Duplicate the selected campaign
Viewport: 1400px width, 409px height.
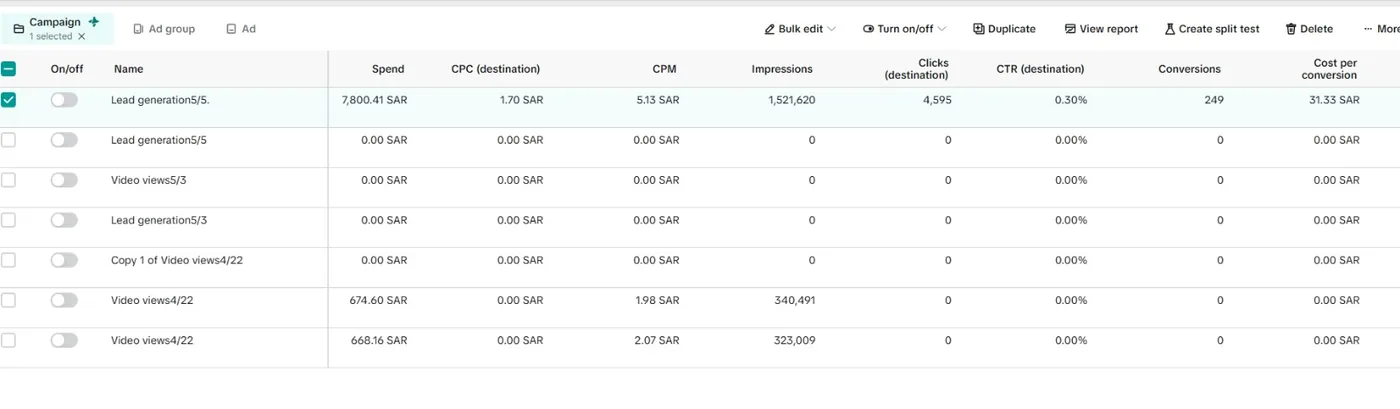pyautogui.click(x=1004, y=29)
